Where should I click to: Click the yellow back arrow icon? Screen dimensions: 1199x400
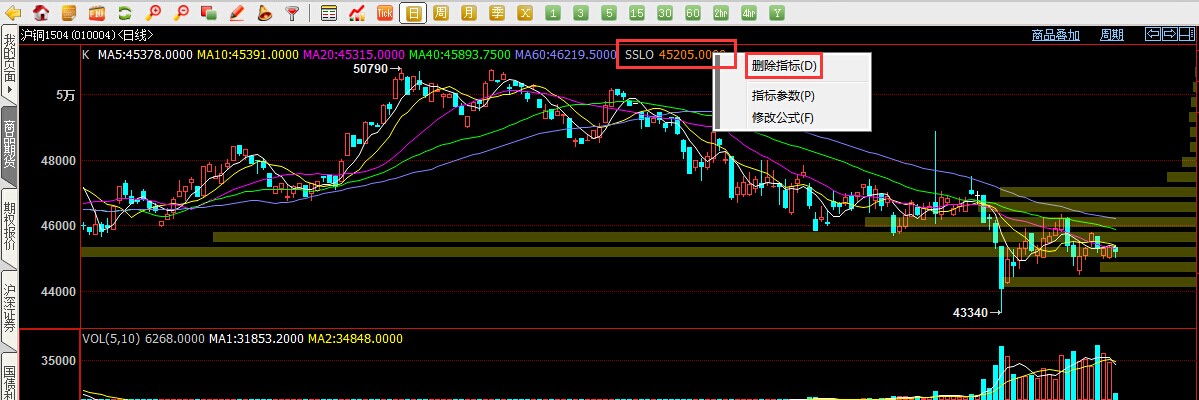pyautogui.click(x=15, y=13)
